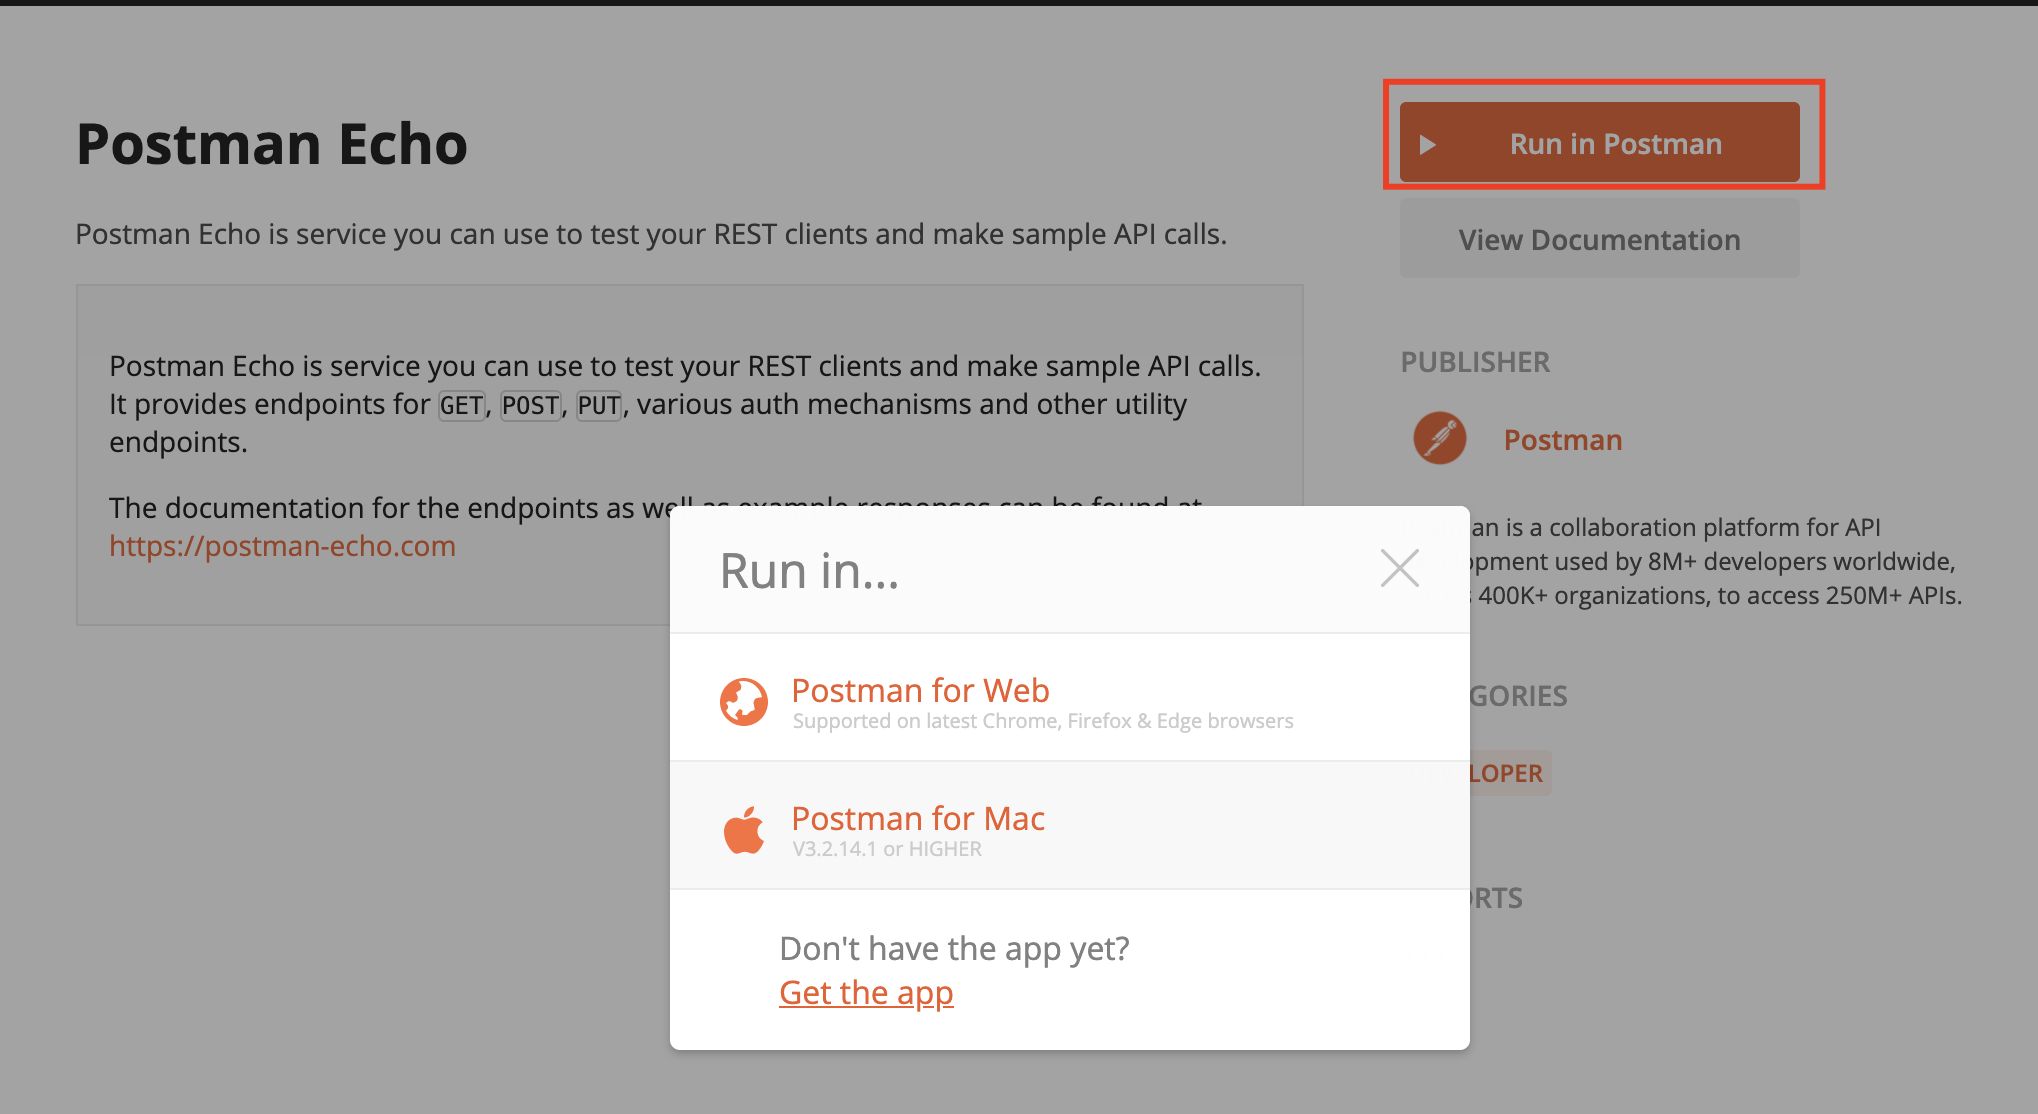Click the Postman Echo page heading
The height and width of the screenshot is (1114, 2038).
tap(272, 144)
